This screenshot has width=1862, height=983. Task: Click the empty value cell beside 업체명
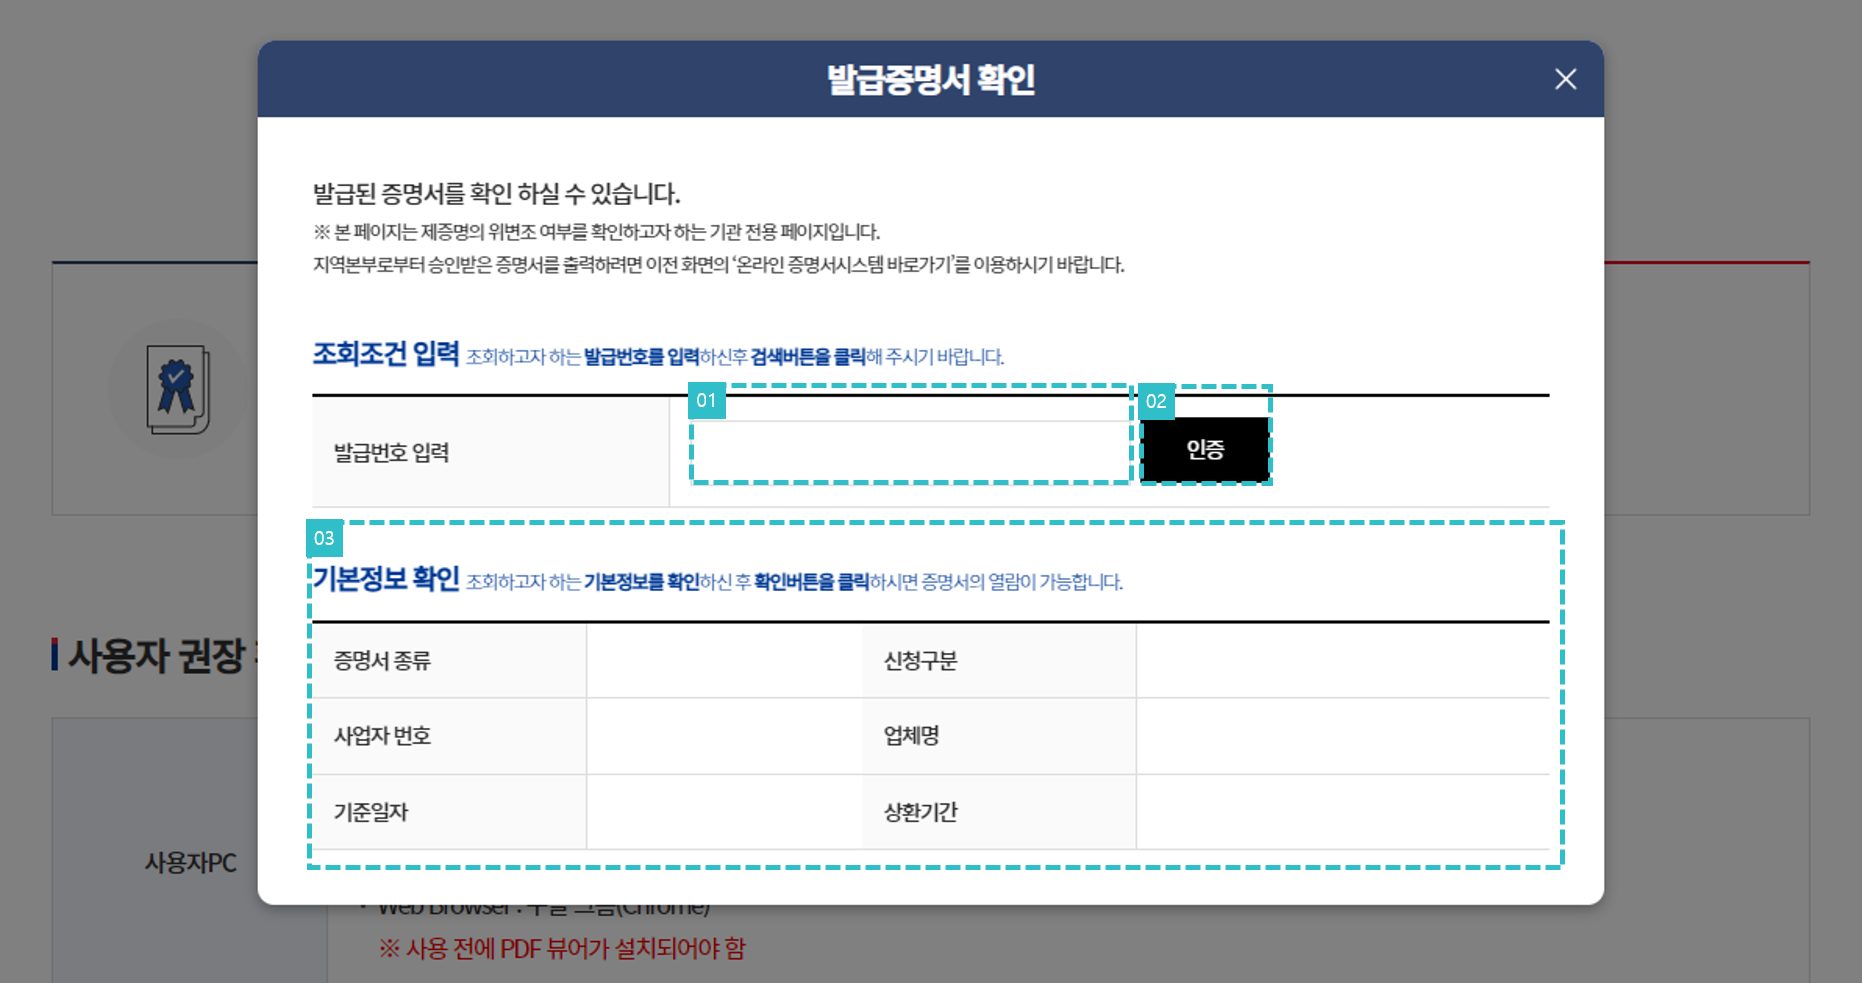(1343, 736)
